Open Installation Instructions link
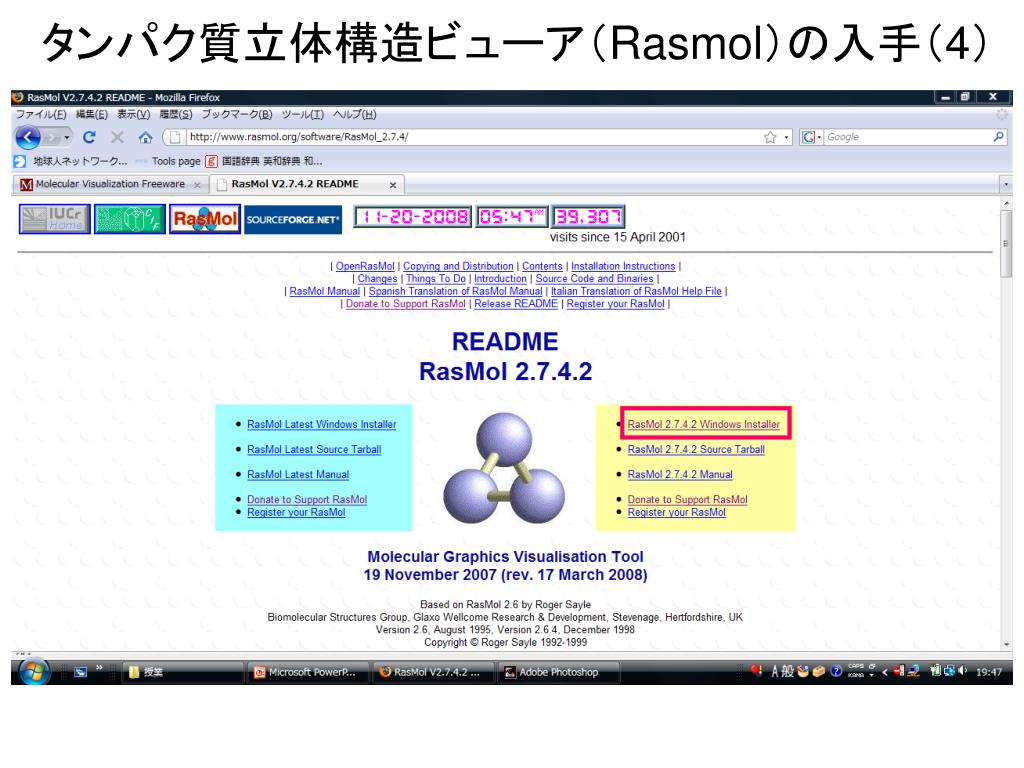The height and width of the screenshot is (768, 1024). tap(623, 266)
